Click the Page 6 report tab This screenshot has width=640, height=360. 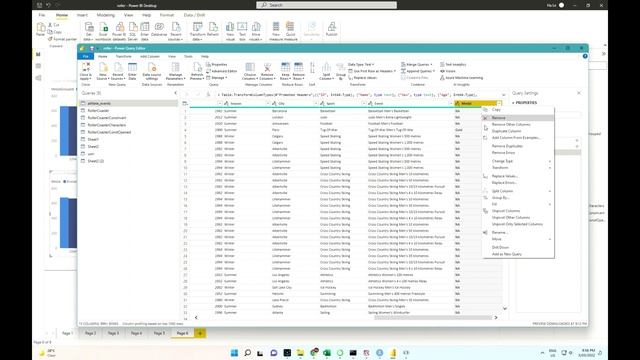point(182,333)
